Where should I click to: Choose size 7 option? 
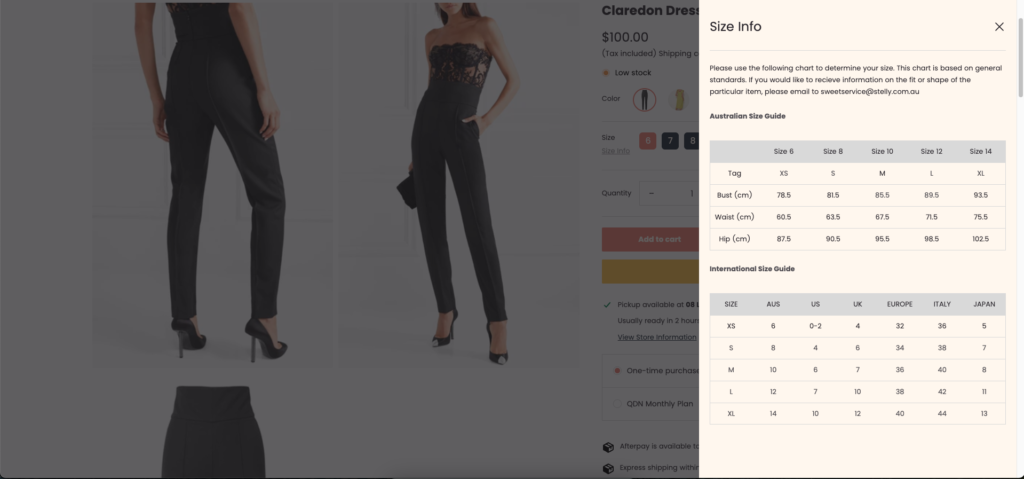coord(670,140)
